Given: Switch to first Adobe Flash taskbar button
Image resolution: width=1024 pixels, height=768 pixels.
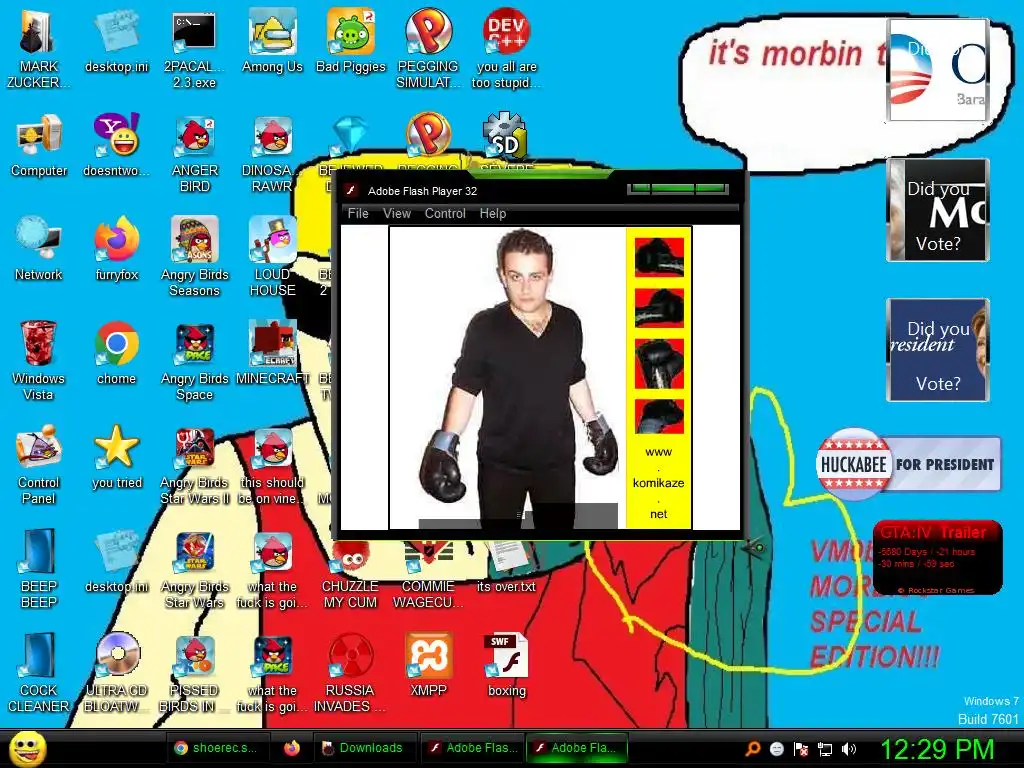Looking at the screenshot, I should (x=472, y=748).
